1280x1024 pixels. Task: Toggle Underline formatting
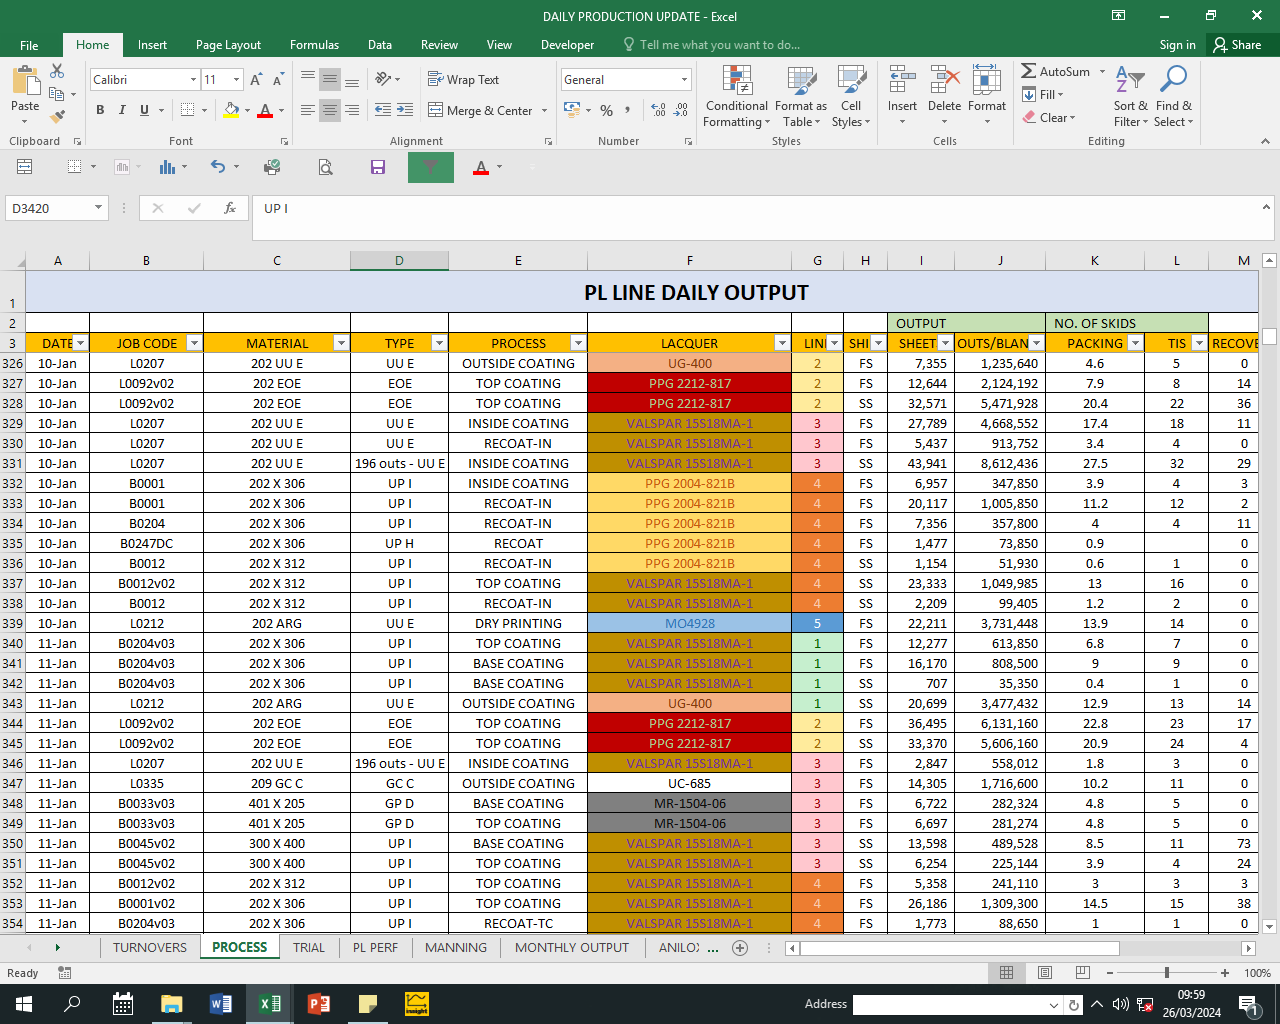point(144,110)
